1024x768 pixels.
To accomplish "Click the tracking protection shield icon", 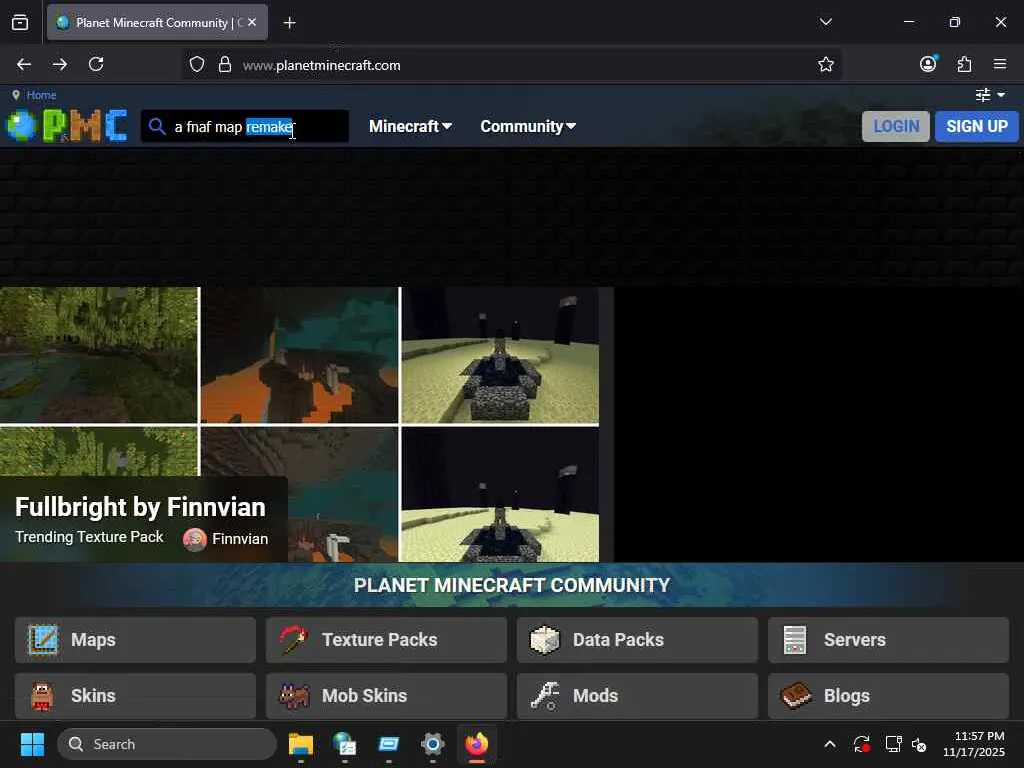I will pos(197,64).
